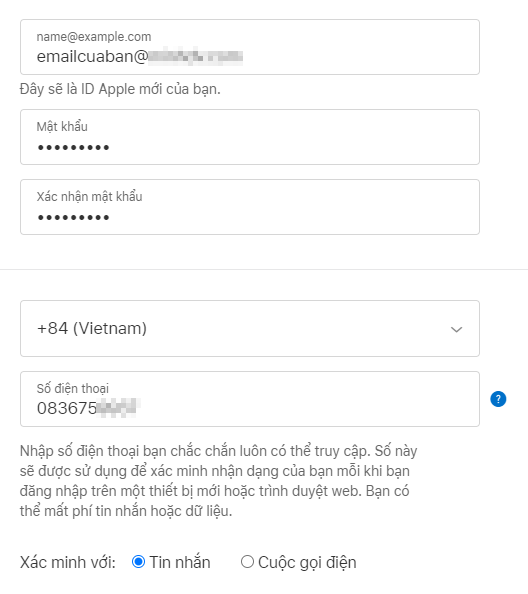The width and height of the screenshot is (528, 594).
Task: Focus the Số điện thoại input field
Action: [x=250, y=399]
